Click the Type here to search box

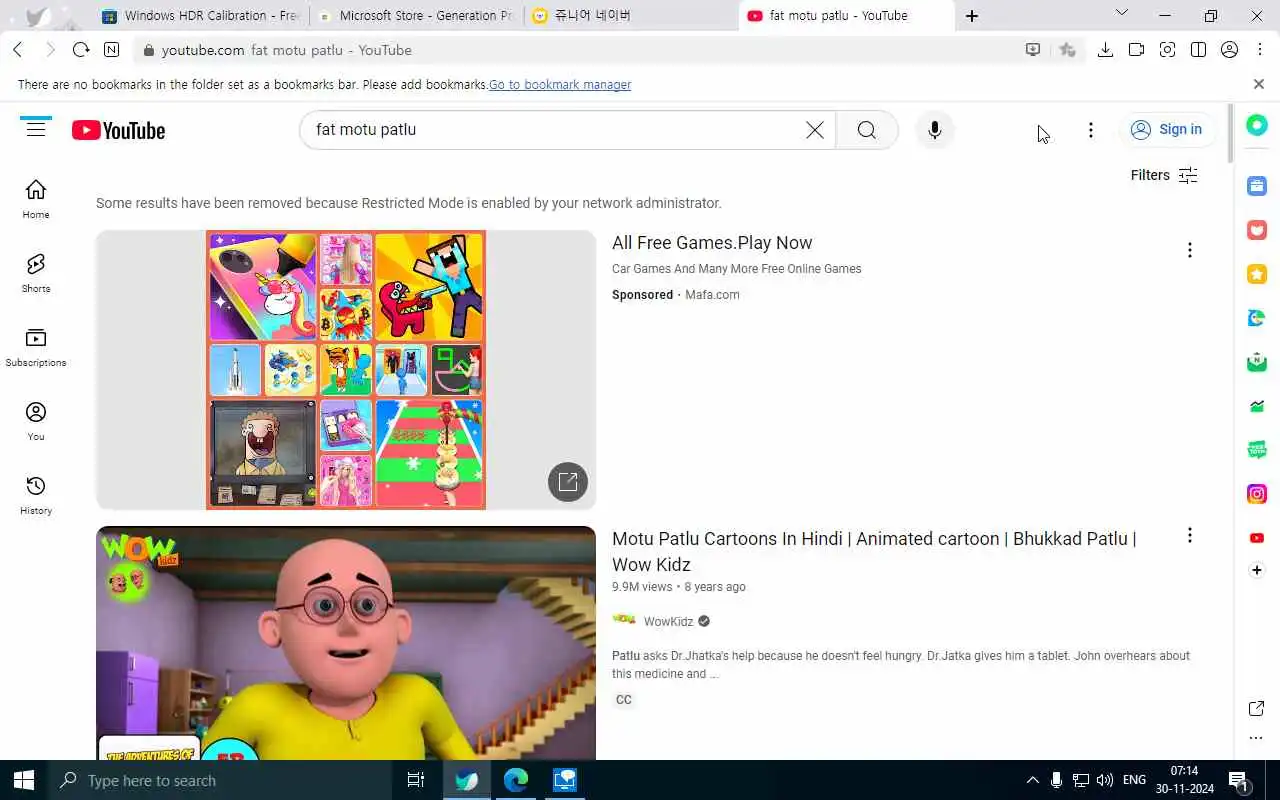point(220,780)
